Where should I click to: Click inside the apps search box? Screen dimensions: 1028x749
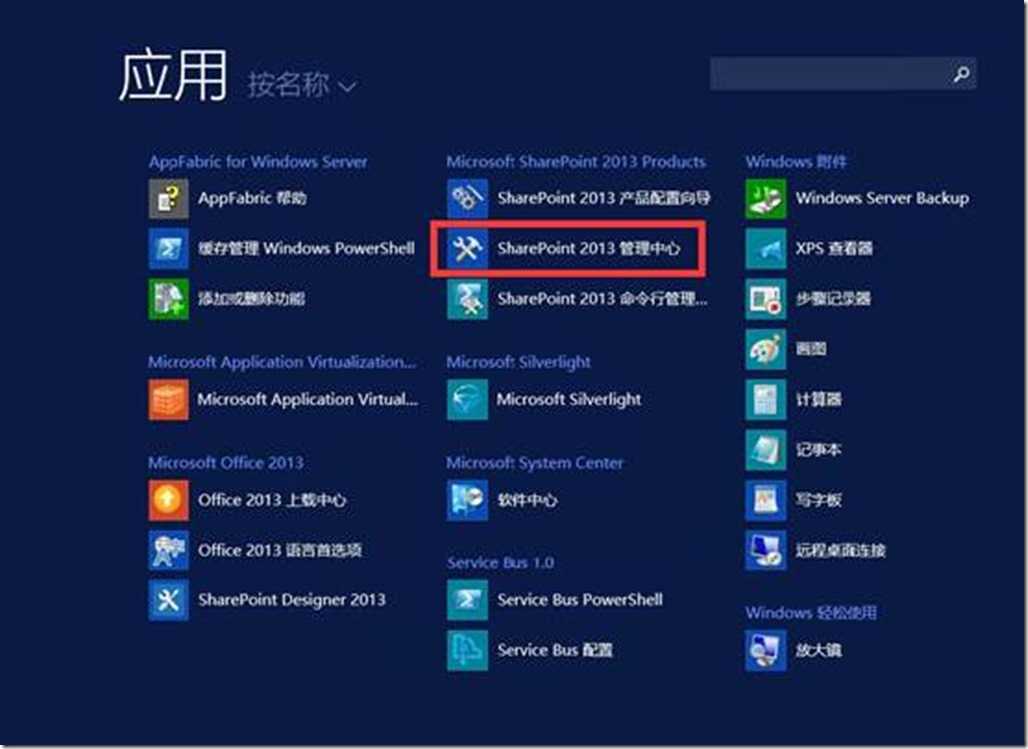pyautogui.click(x=842, y=73)
